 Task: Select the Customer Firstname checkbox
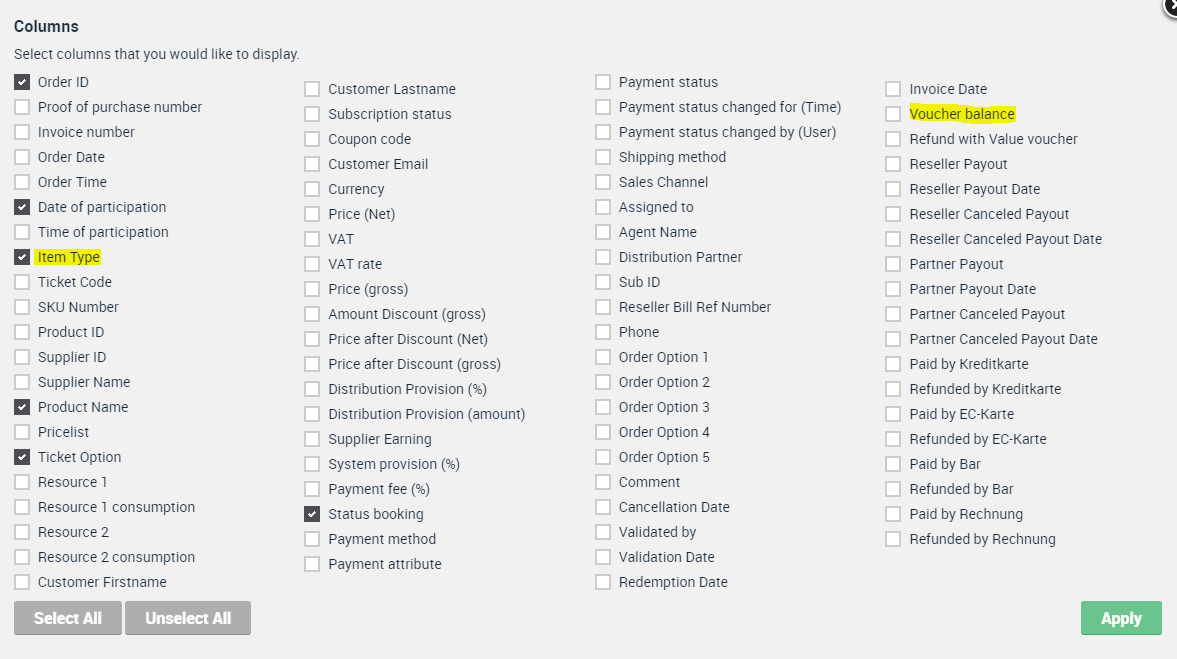click(x=22, y=582)
